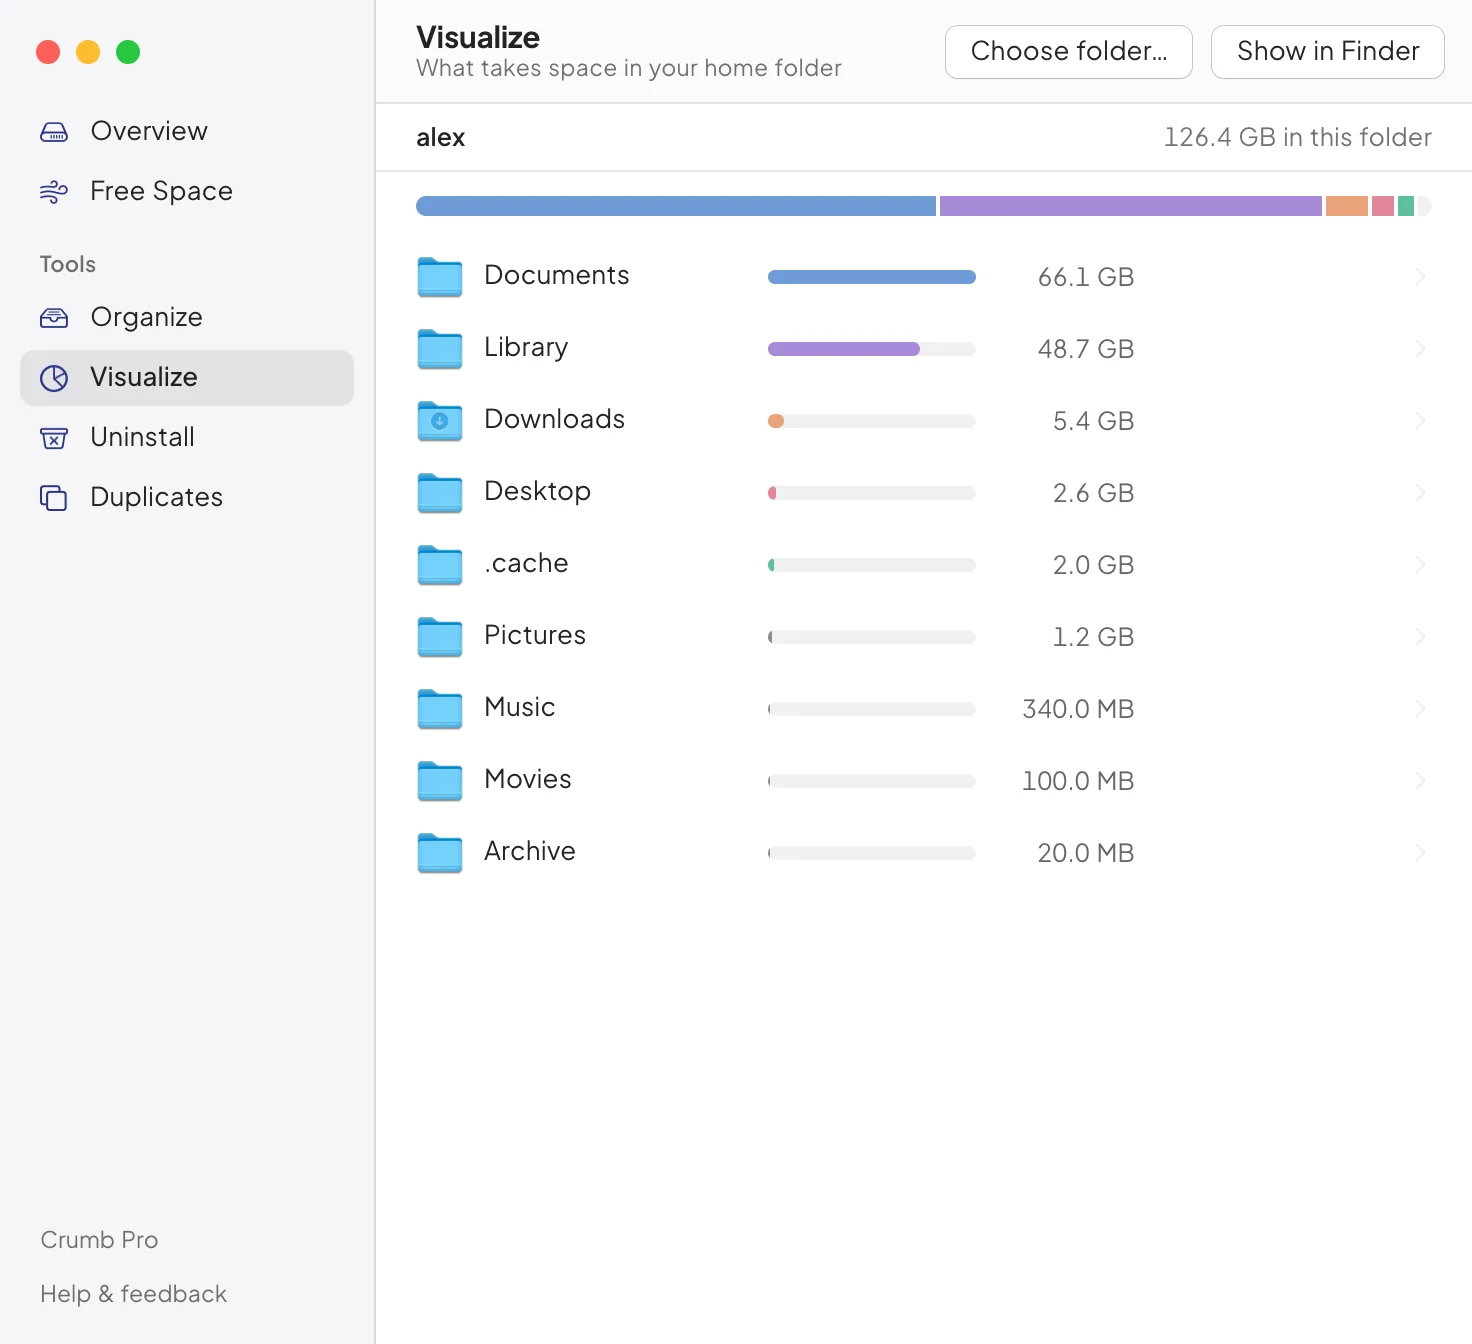Click the Pictures folder icon

click(x=440, y=637)
